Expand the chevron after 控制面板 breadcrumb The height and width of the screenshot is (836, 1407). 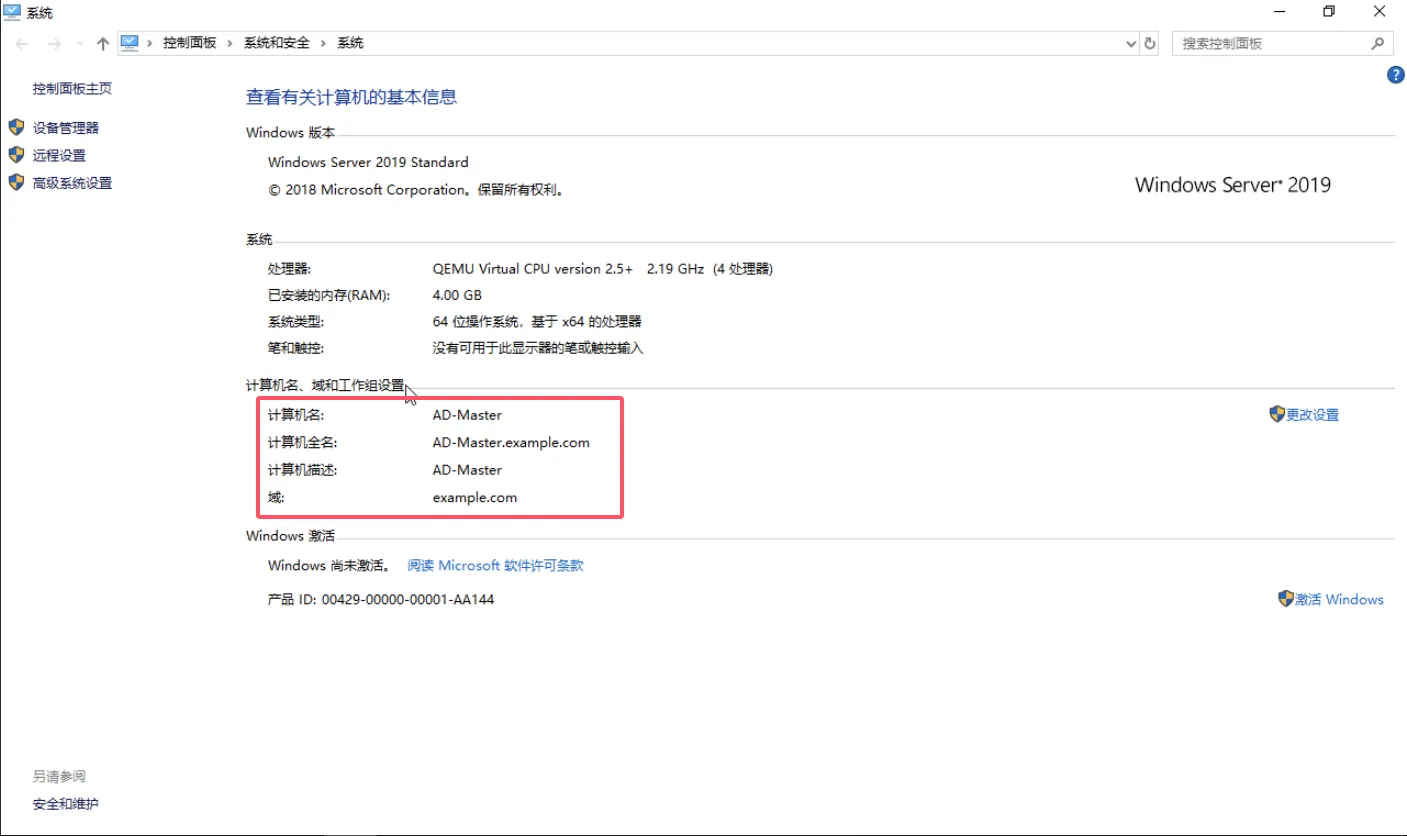230,43
